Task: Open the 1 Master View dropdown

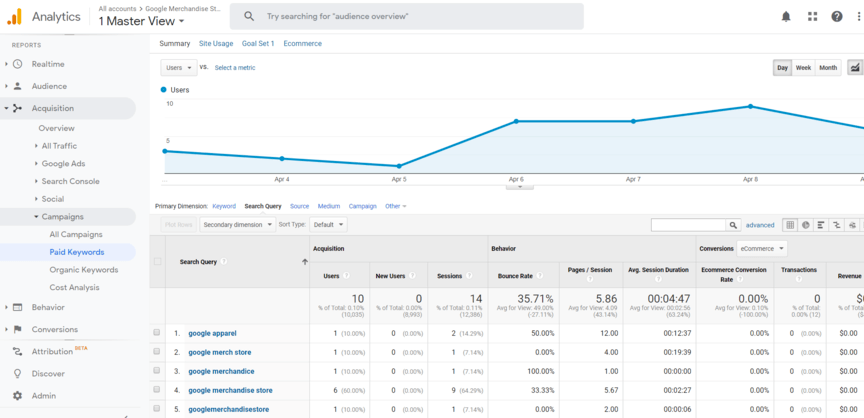Action: click(x=142, y=21)
